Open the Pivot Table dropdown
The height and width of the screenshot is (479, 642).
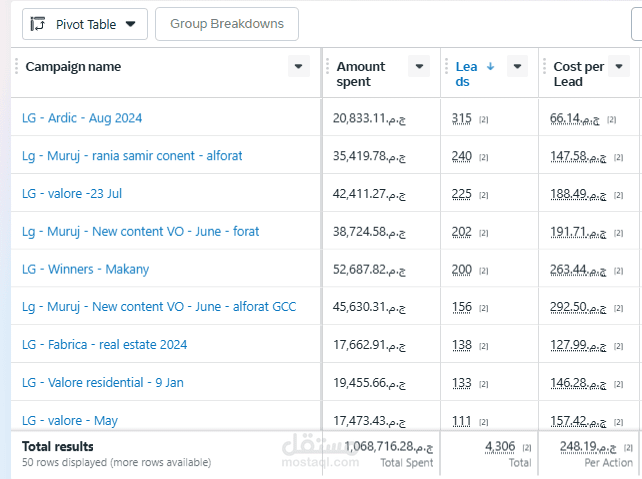(x=85, y=25)
